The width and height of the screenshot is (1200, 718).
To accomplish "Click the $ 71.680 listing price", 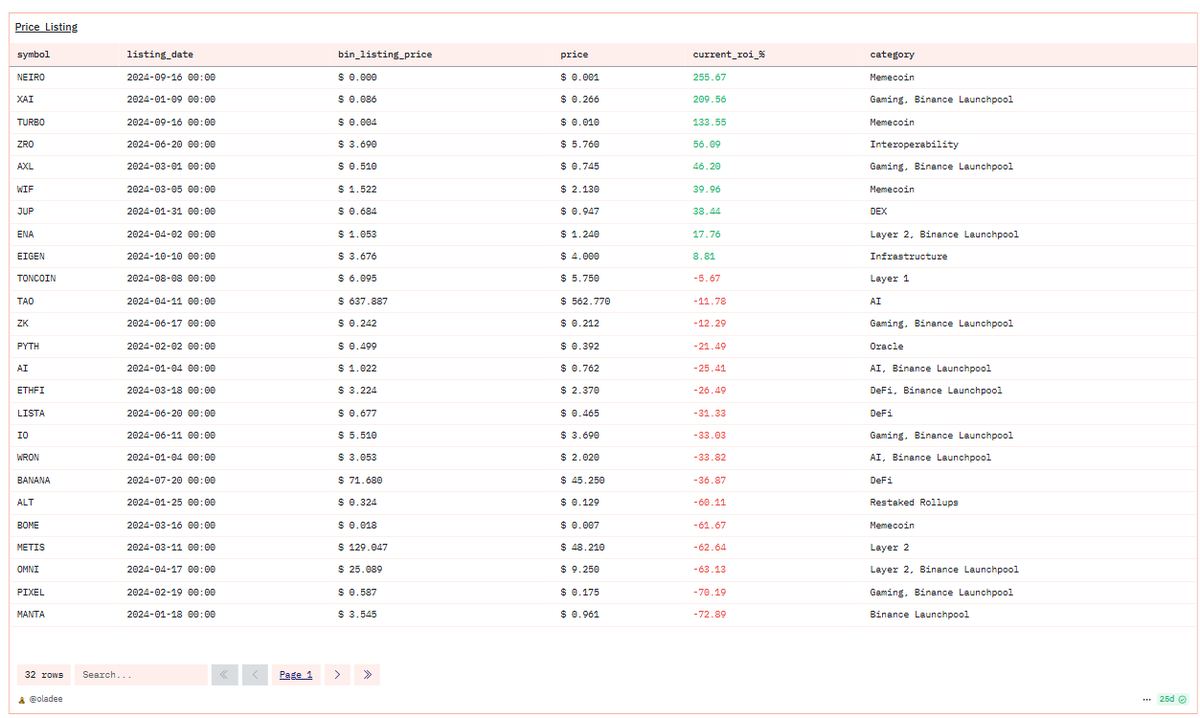I will 361,480.
